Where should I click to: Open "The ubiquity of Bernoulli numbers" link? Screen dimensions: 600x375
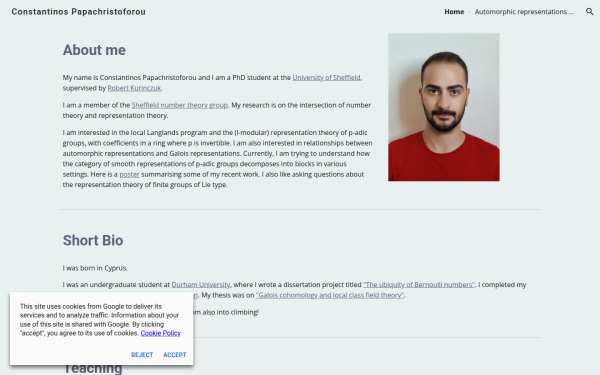click(419, 285)
